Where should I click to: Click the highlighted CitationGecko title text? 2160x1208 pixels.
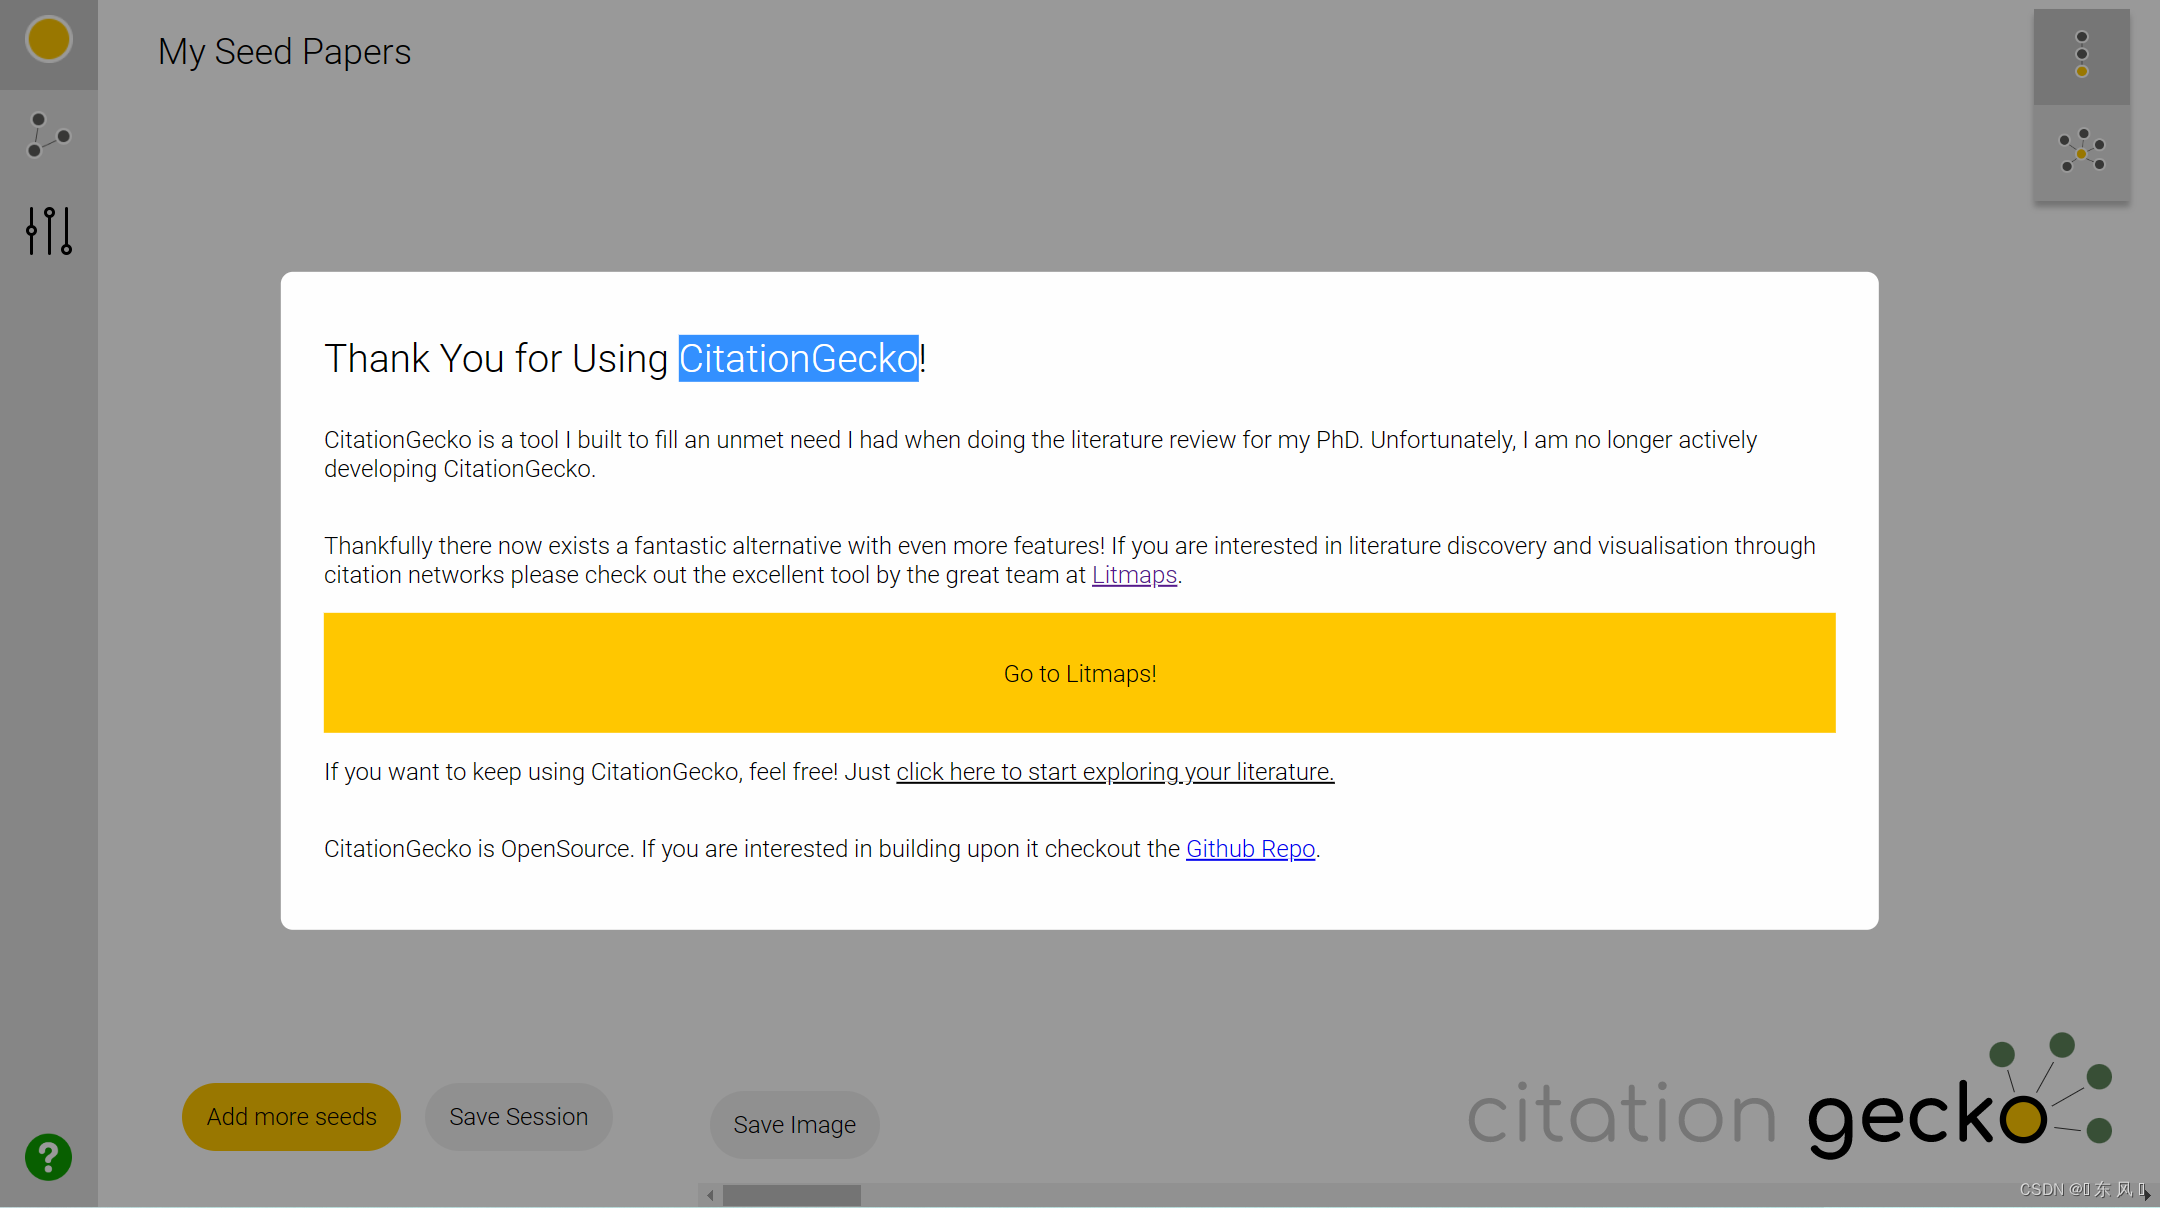(x=798, y=358)
